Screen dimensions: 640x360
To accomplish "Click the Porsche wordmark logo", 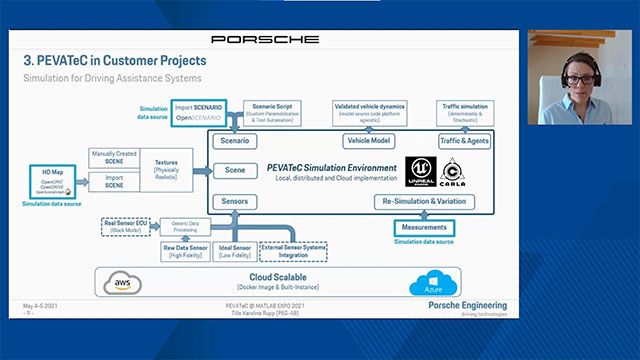I will 265,39.
